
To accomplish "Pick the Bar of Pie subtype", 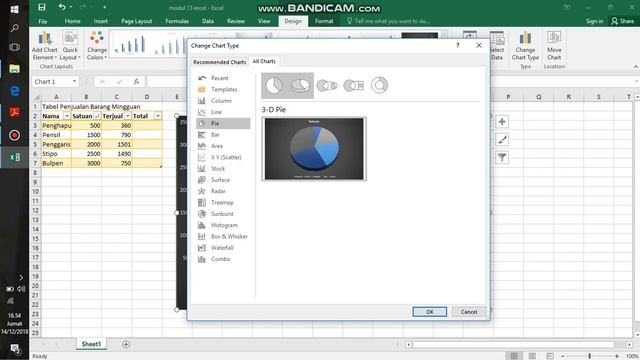I will pyautogui.click(x=353, y=86).
